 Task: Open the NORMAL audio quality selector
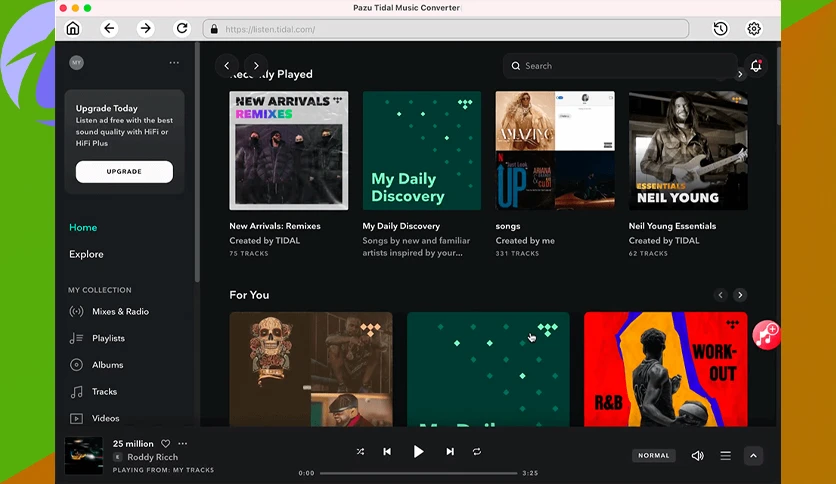(x=654, y=455)
